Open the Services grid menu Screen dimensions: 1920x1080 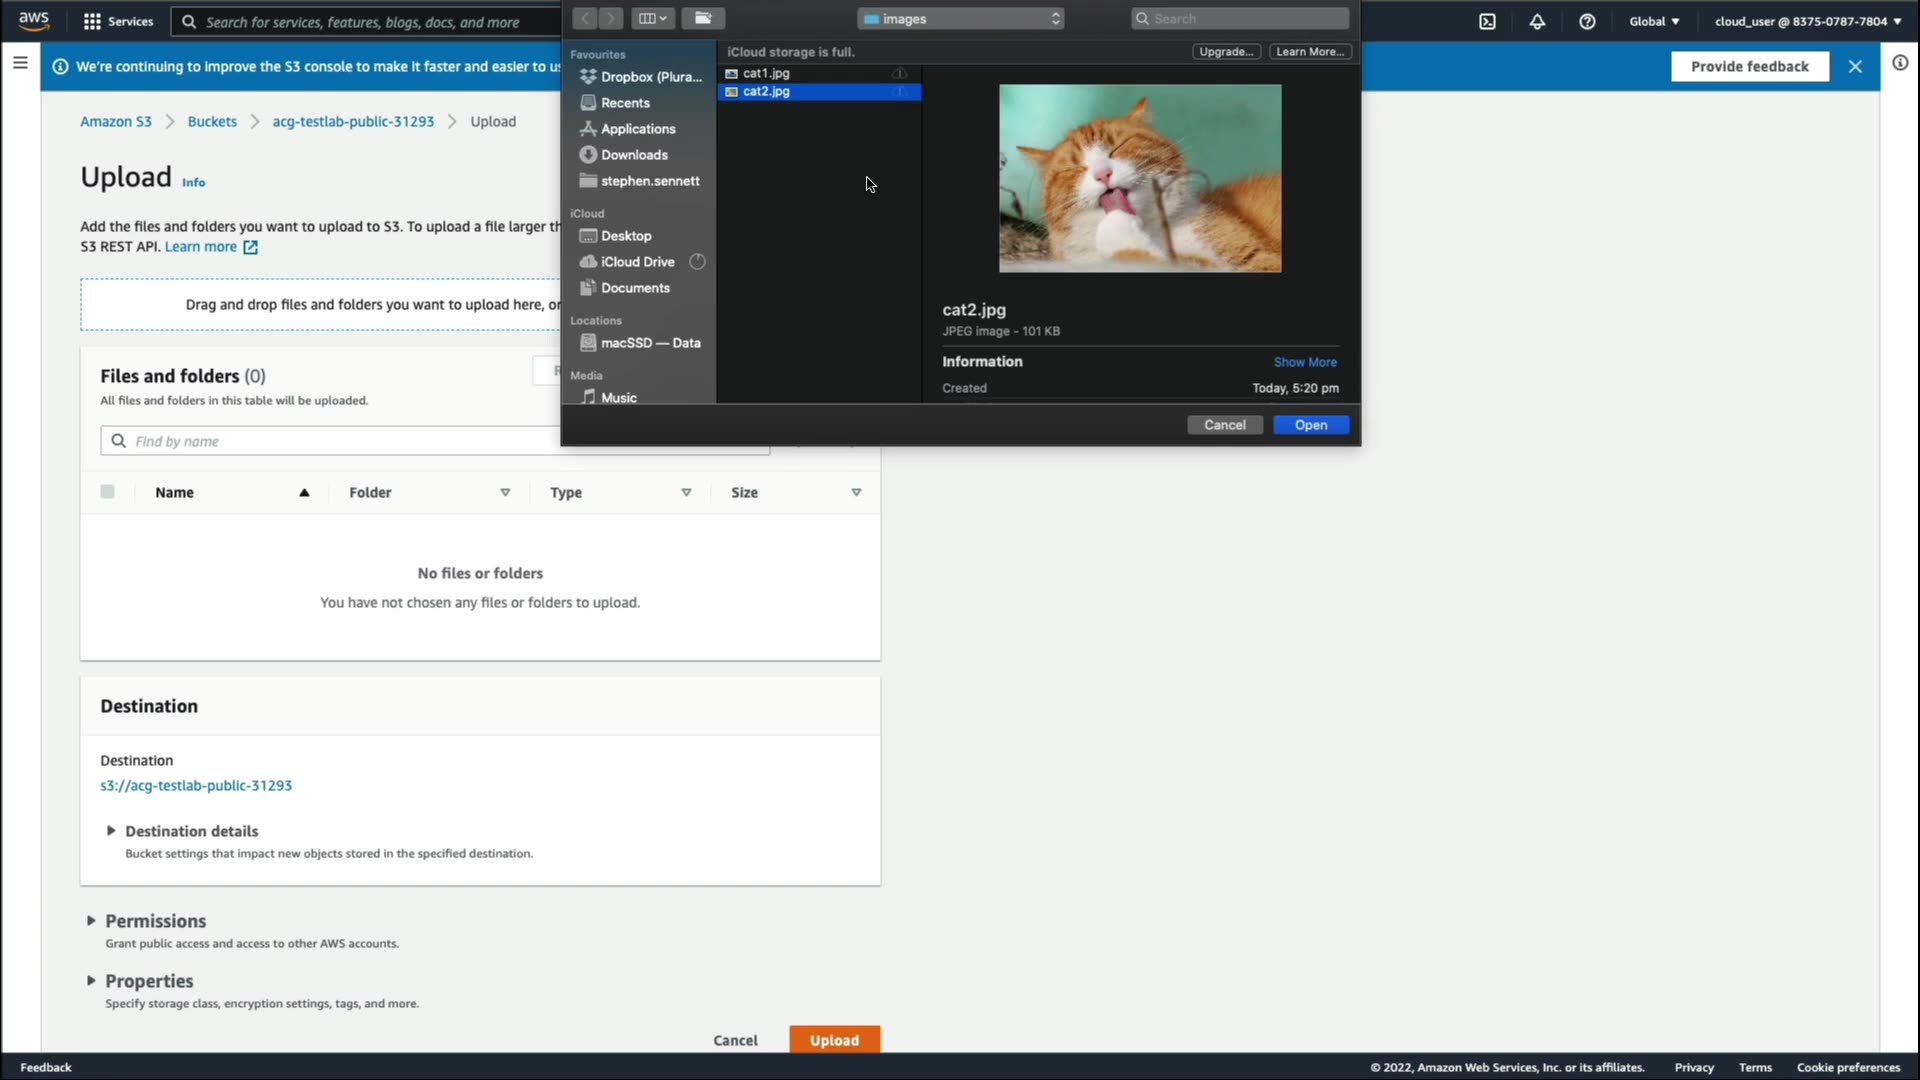(118, 21)
